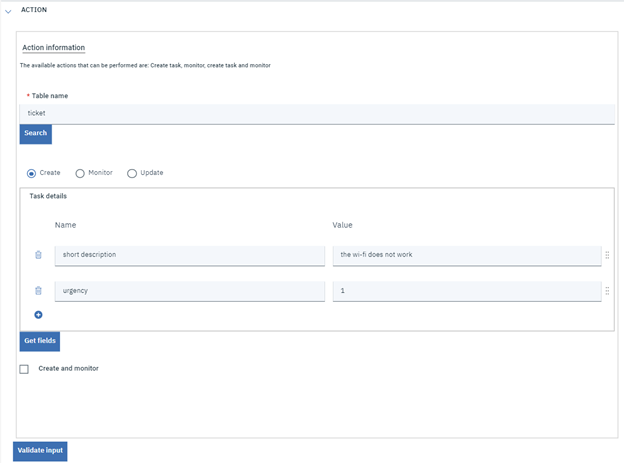Enable the Create and monitor checkbox

24,369
